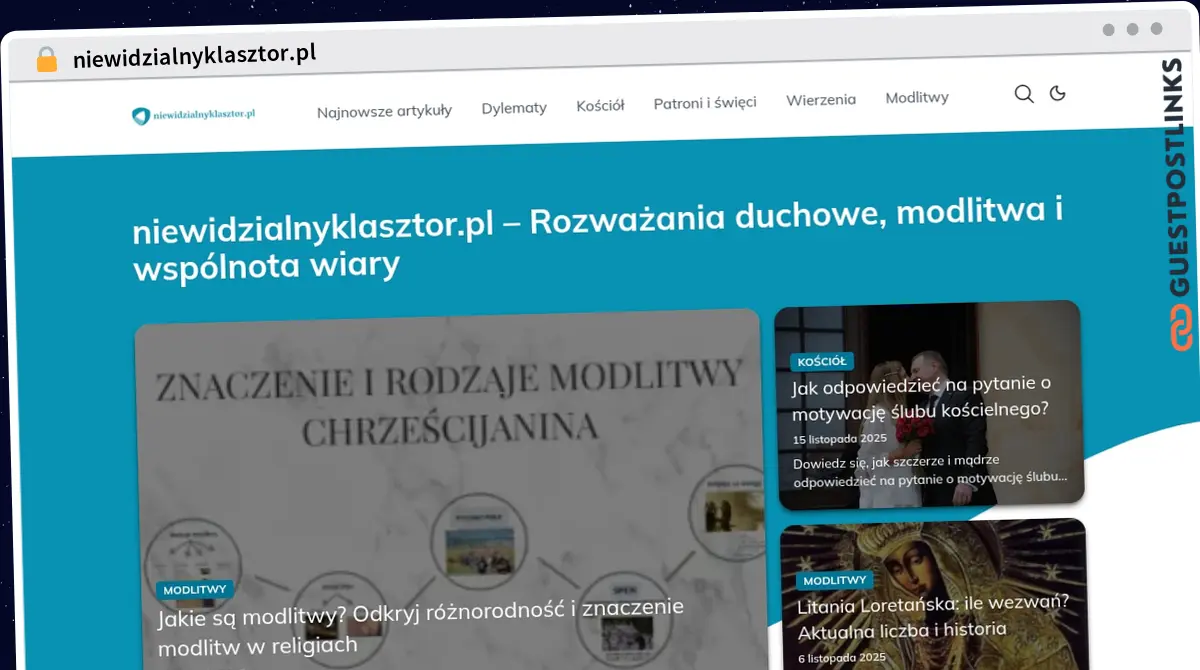Open Modlitwy menu item
This screenshot has height=670, width=1200.
click(x=917, y=97)
